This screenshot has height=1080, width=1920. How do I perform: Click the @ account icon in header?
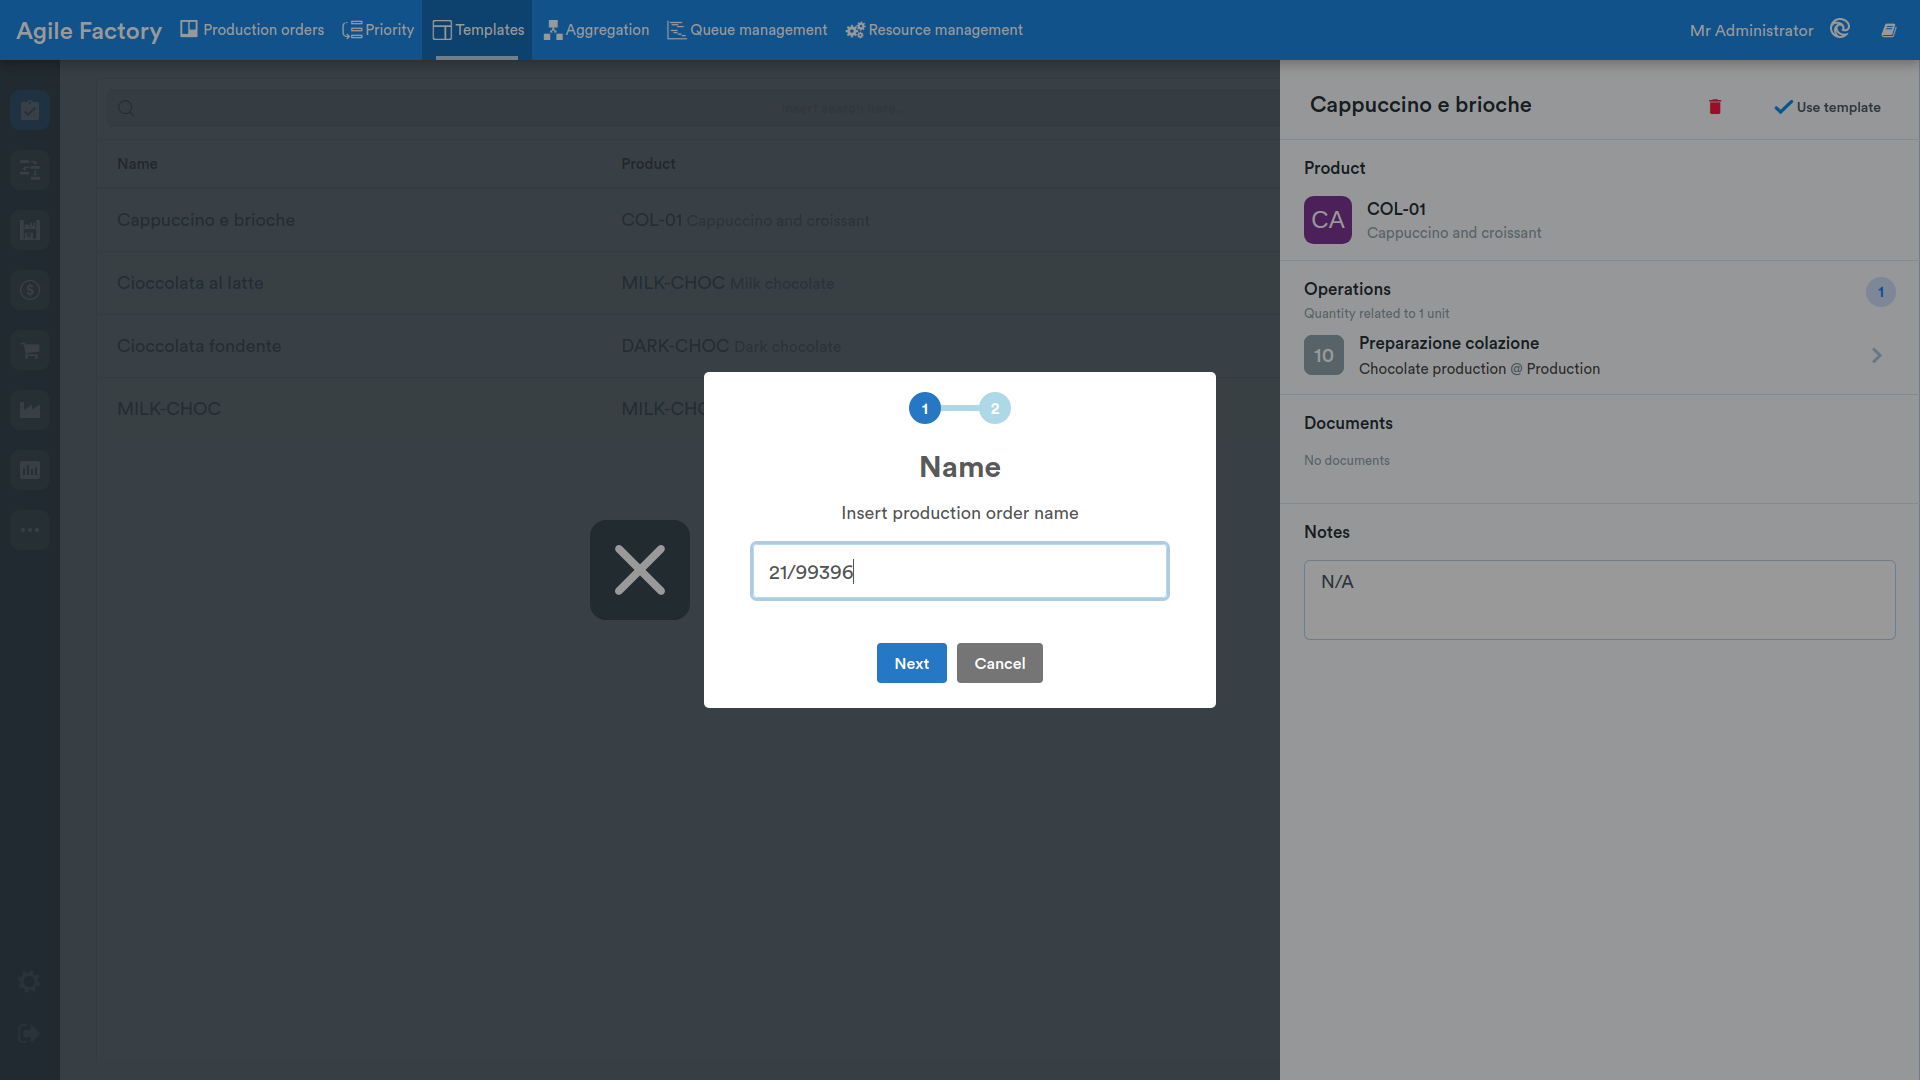(1840, 29)
